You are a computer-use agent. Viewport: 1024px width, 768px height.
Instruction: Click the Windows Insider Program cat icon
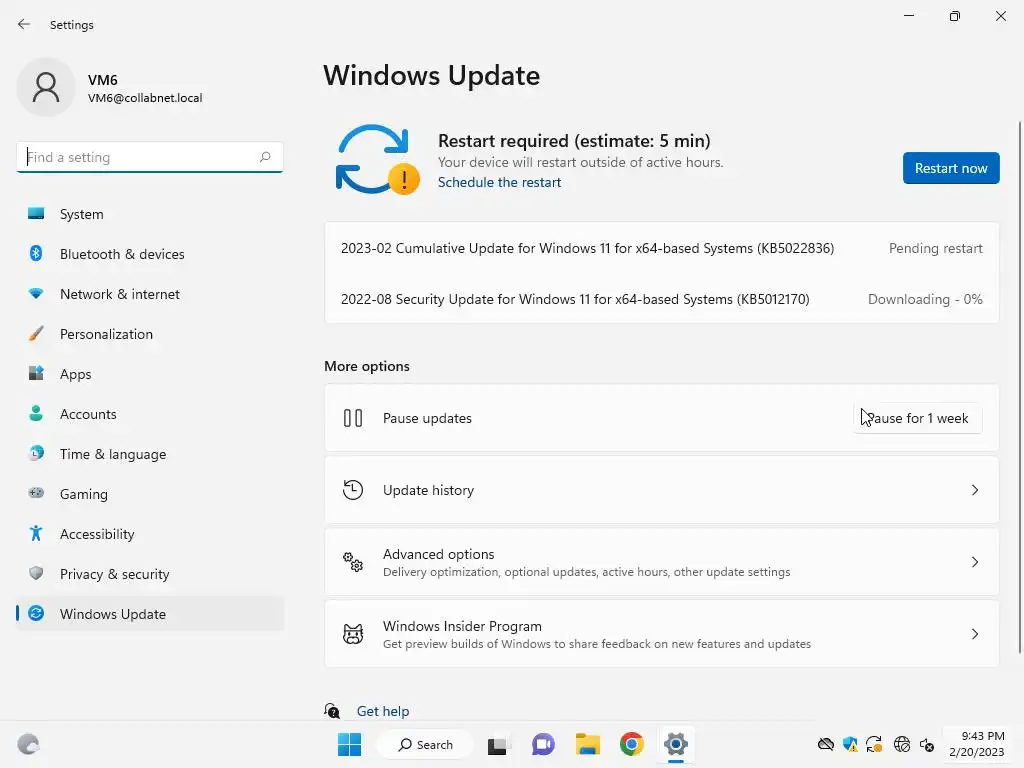pos(353,633)
